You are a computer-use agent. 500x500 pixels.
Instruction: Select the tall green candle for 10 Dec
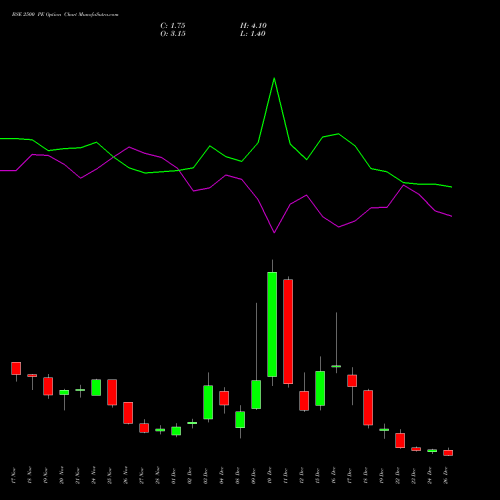[272, 324]
